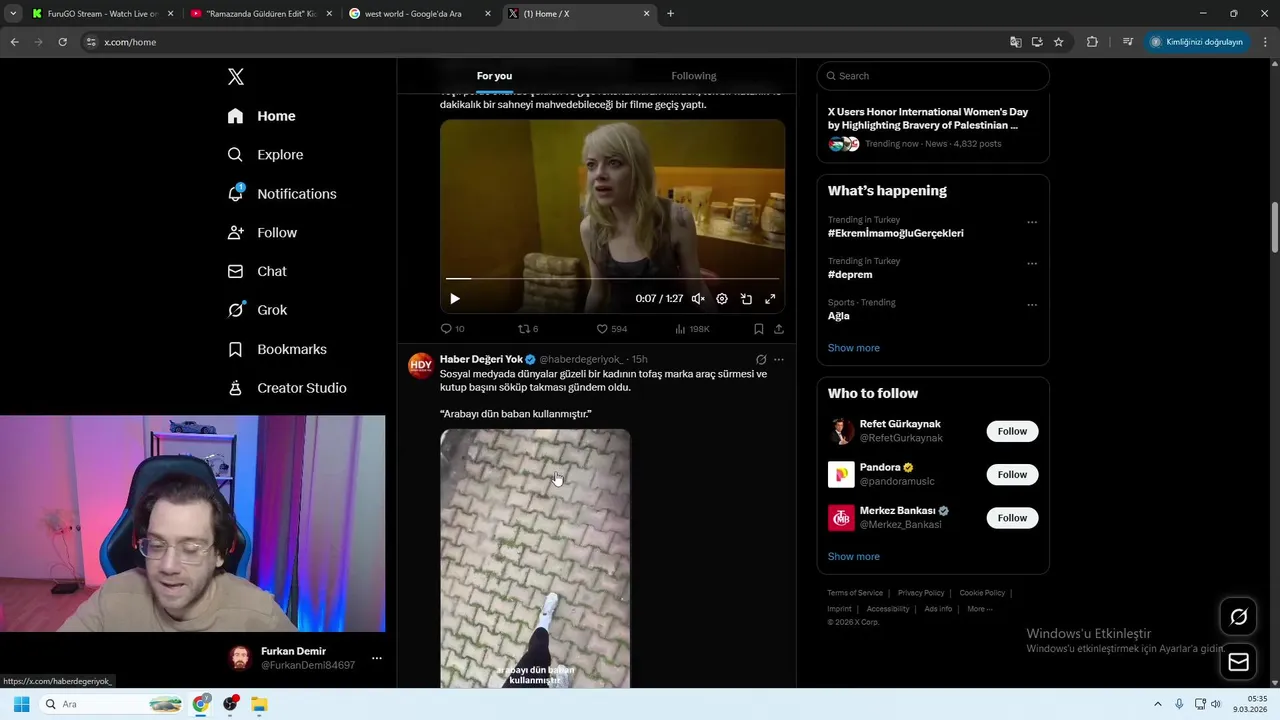Open floating messages envelope button
The height and width of the screenshot is (720, 1280).
(1238, 662)
